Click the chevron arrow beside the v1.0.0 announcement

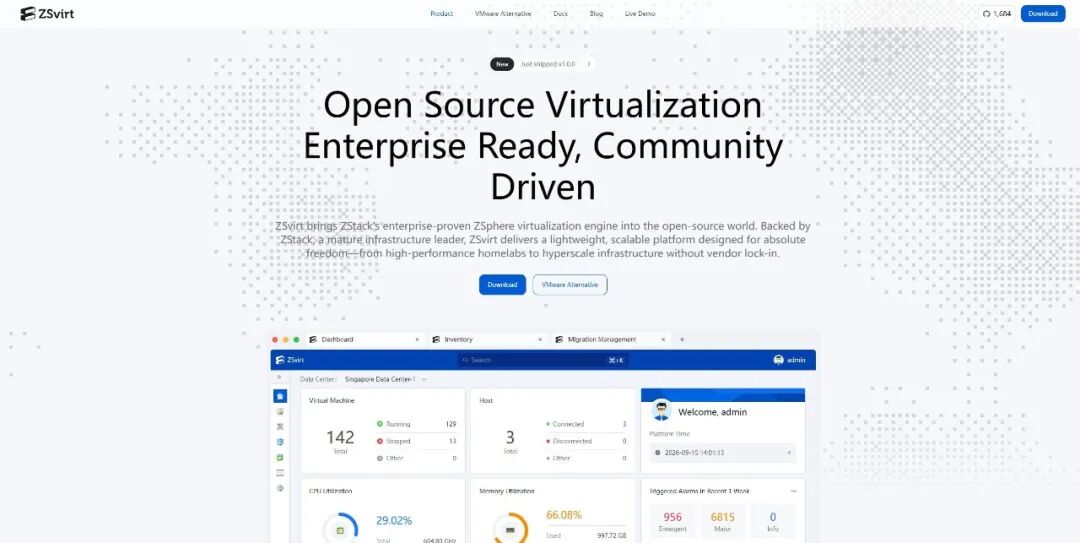click(x=589, y=64)
